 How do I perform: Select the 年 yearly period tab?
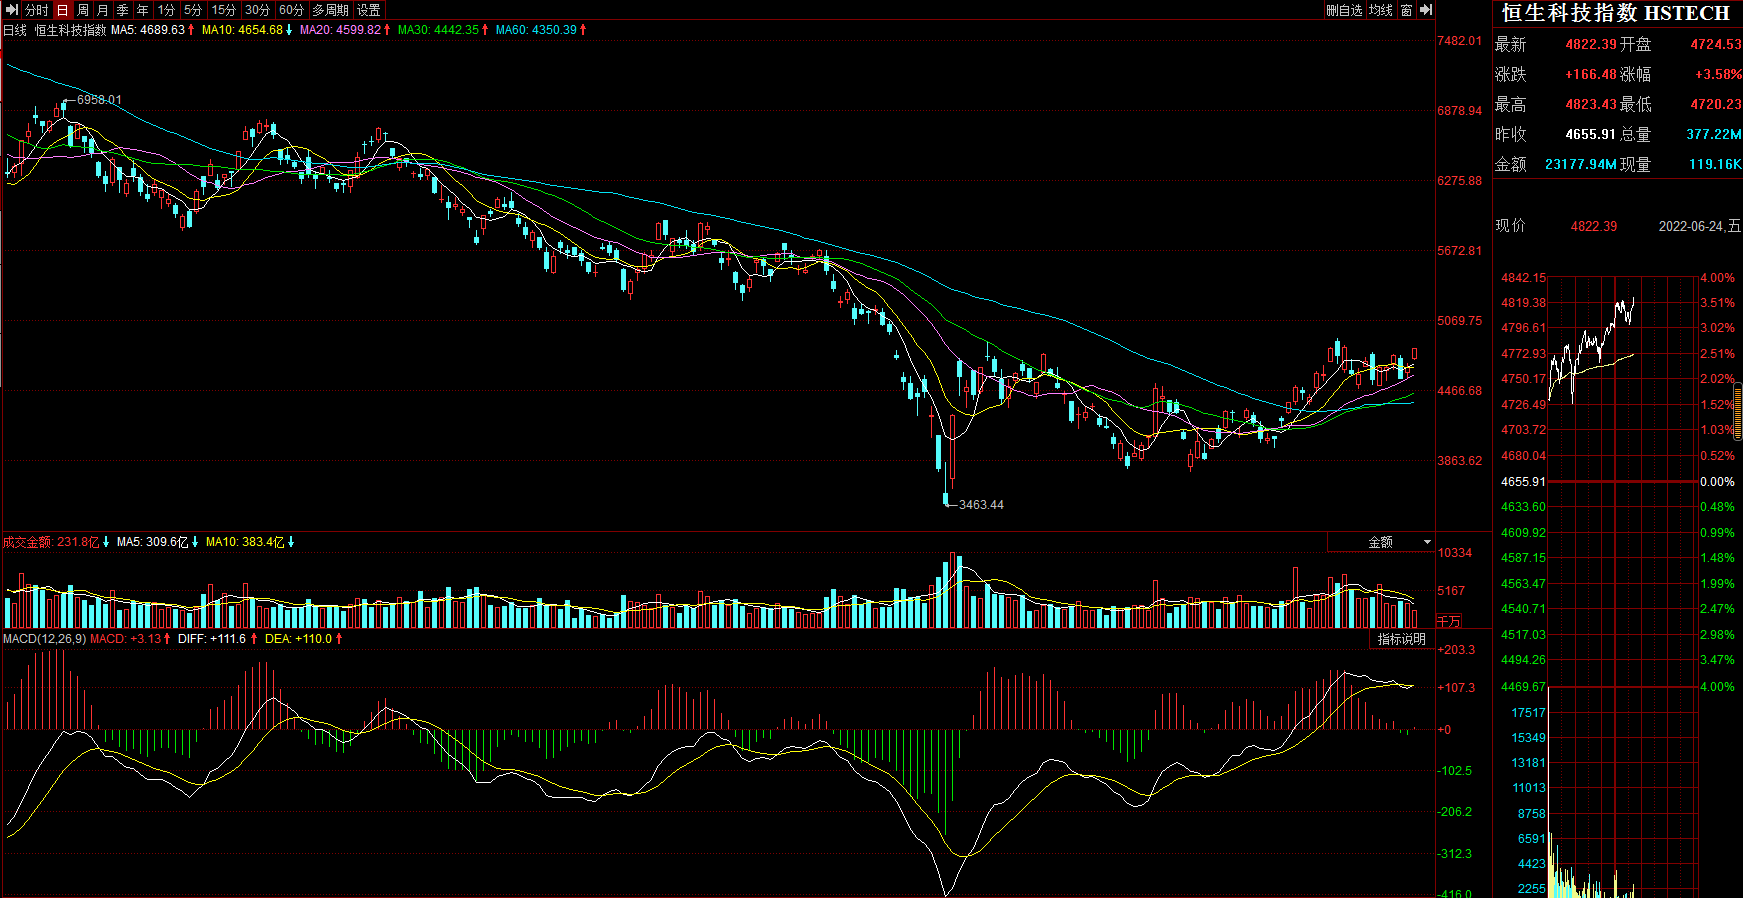click(143, 10)
